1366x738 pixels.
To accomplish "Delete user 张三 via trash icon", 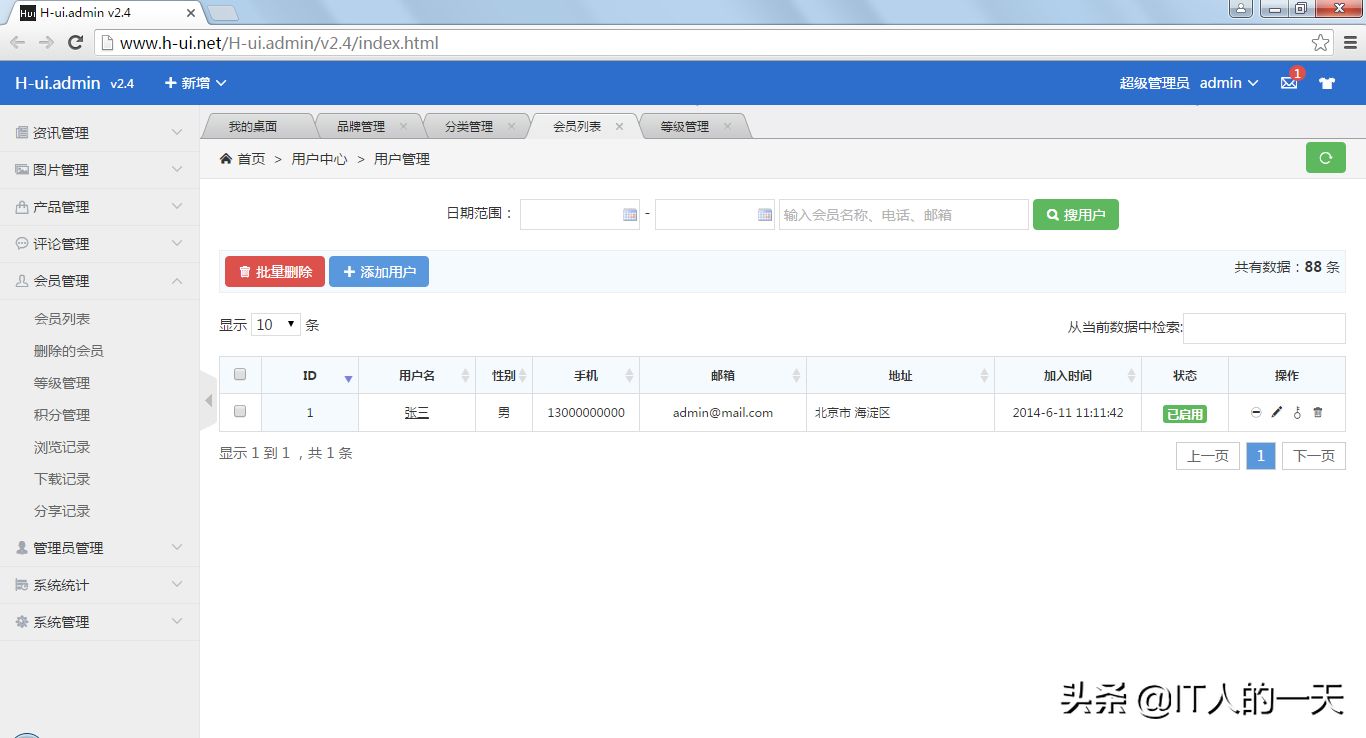I will [x=1318, y=412].
